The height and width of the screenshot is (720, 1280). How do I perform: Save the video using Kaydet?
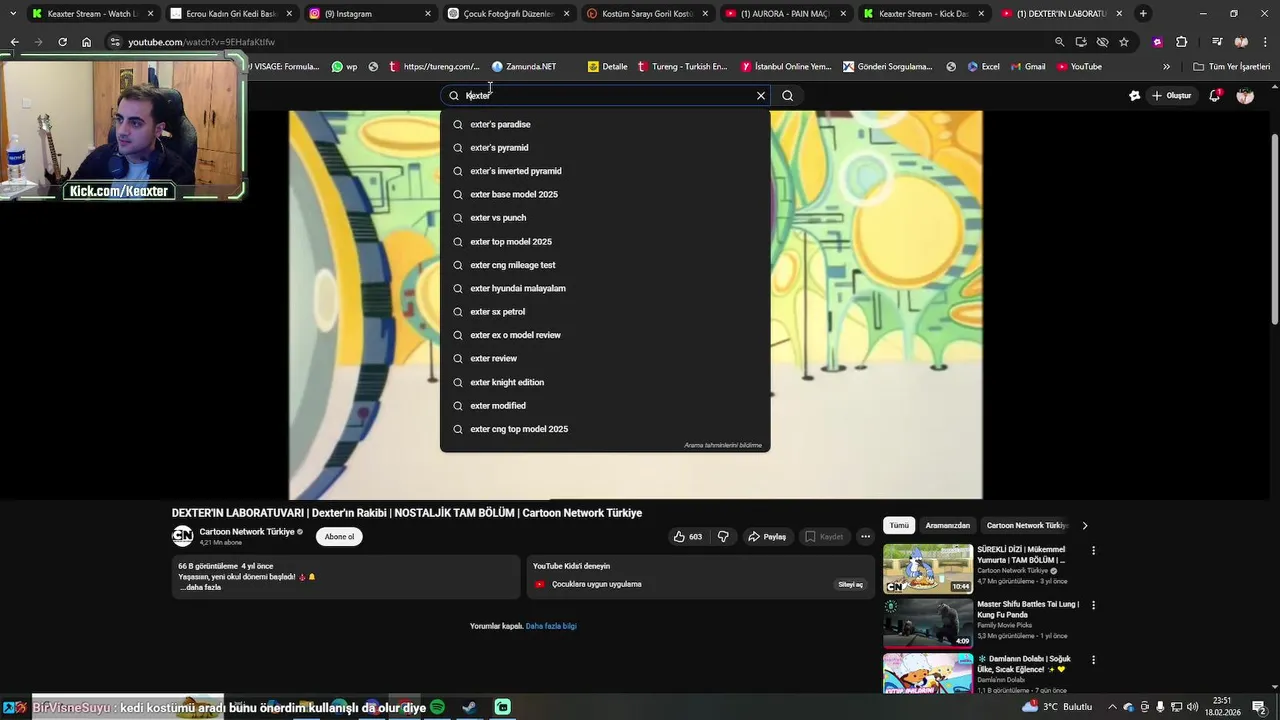(825, 537)
